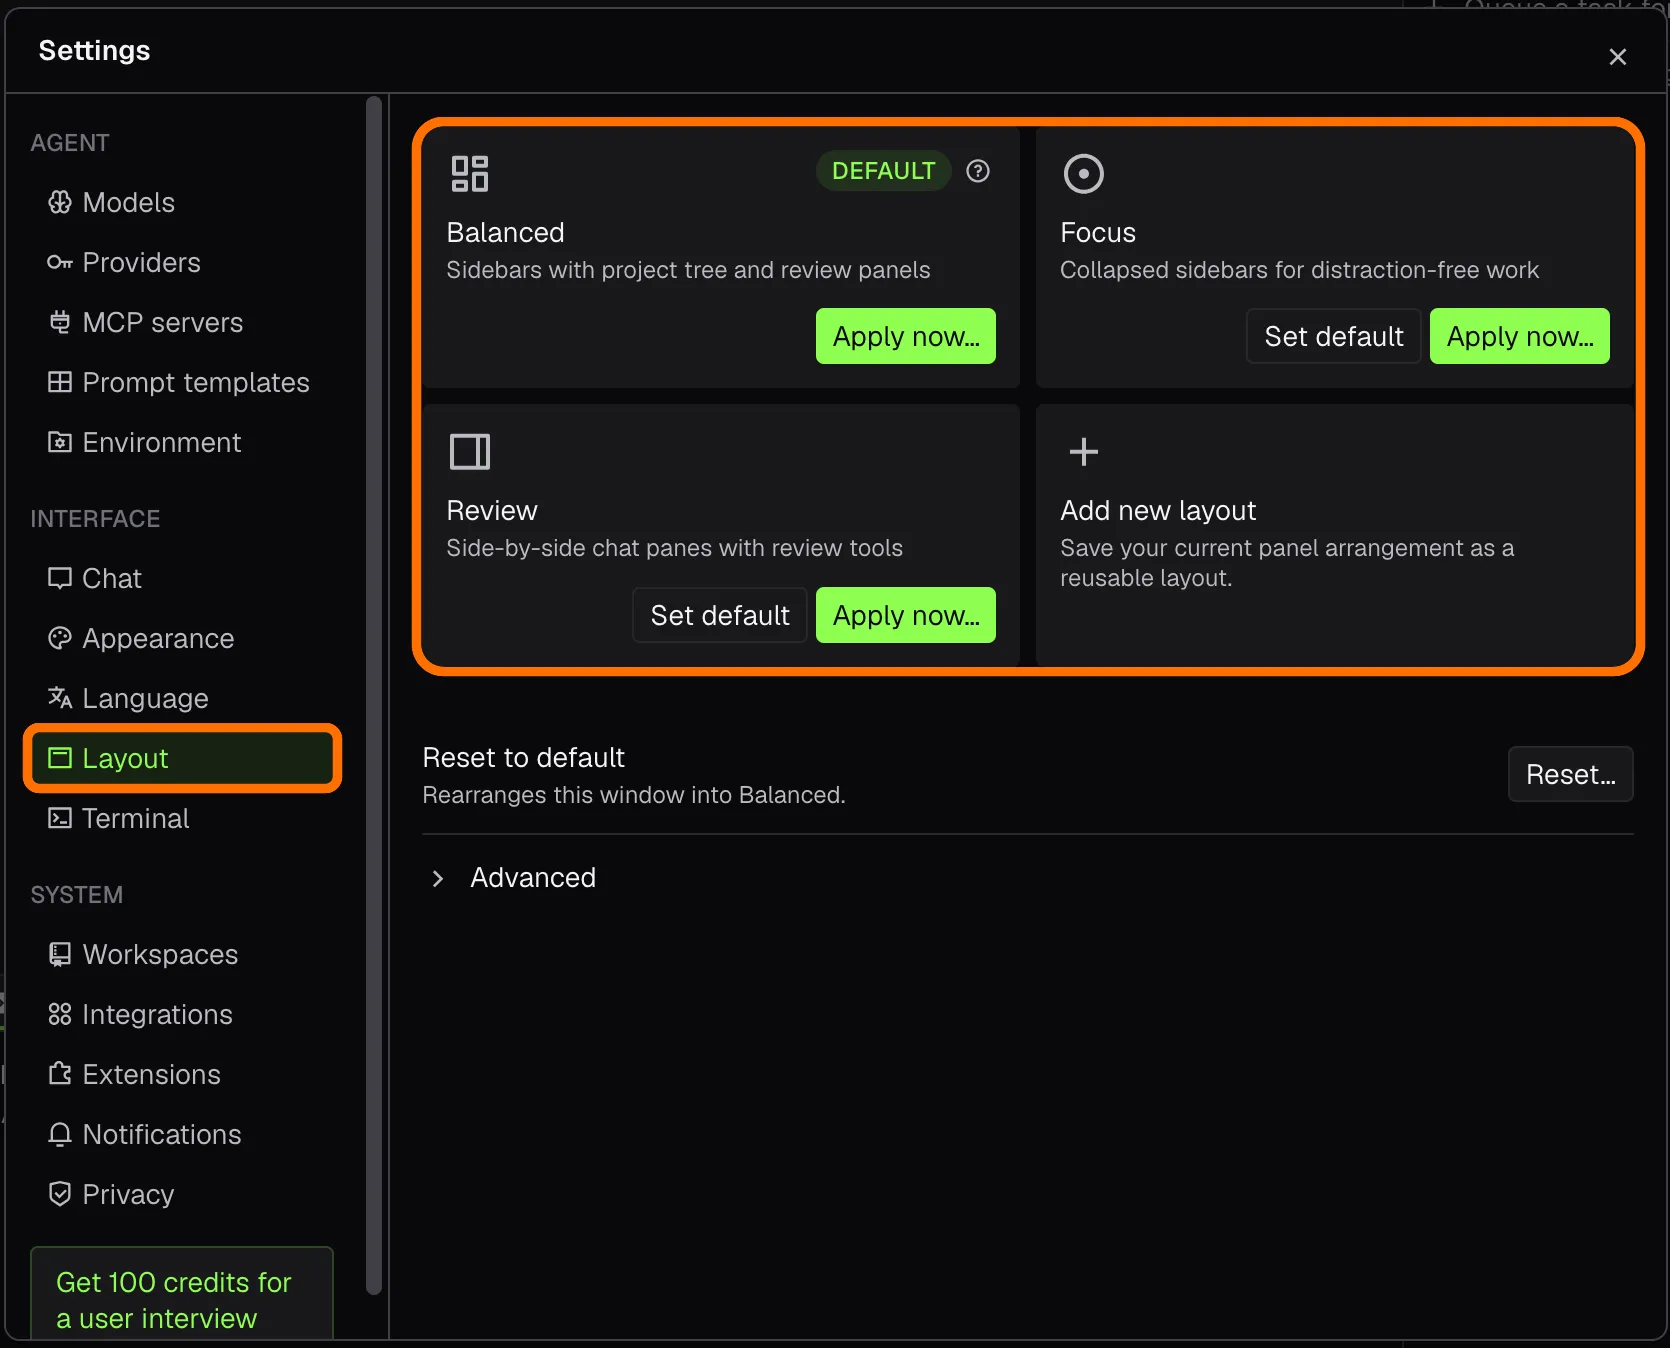Click the Chat bubble icon

tap(60, 578)
